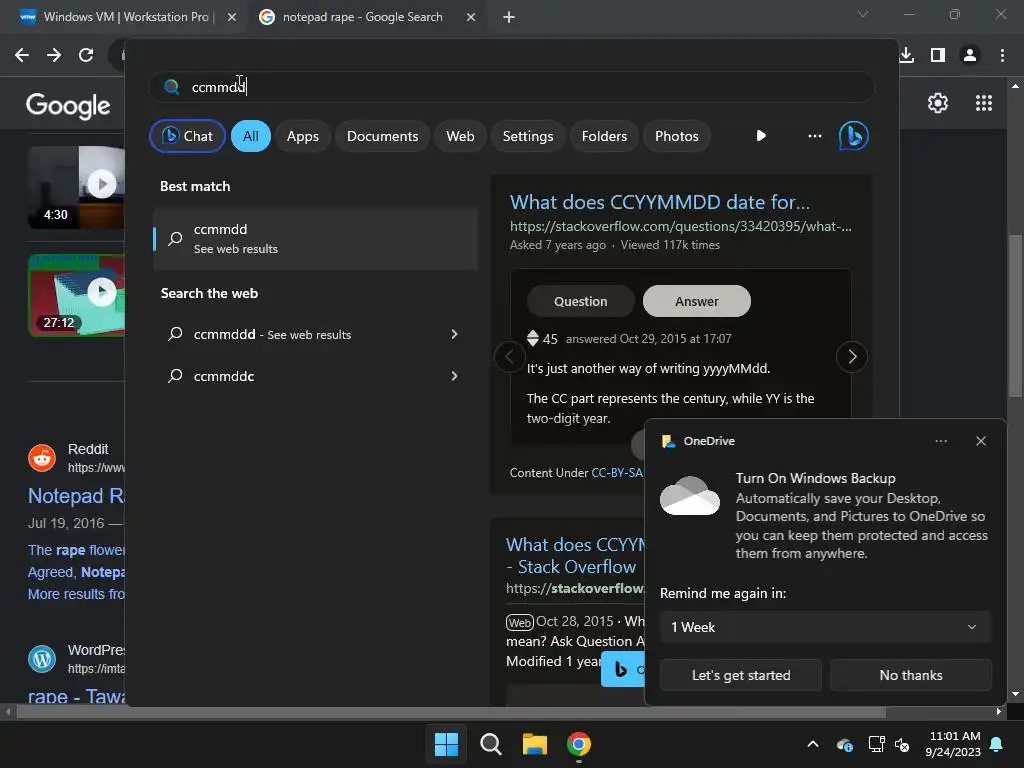The height and width of the screenshot is (768, 1024).
Task: Show the Question tab of StackOverflow card
Action: tap(581, 301)
